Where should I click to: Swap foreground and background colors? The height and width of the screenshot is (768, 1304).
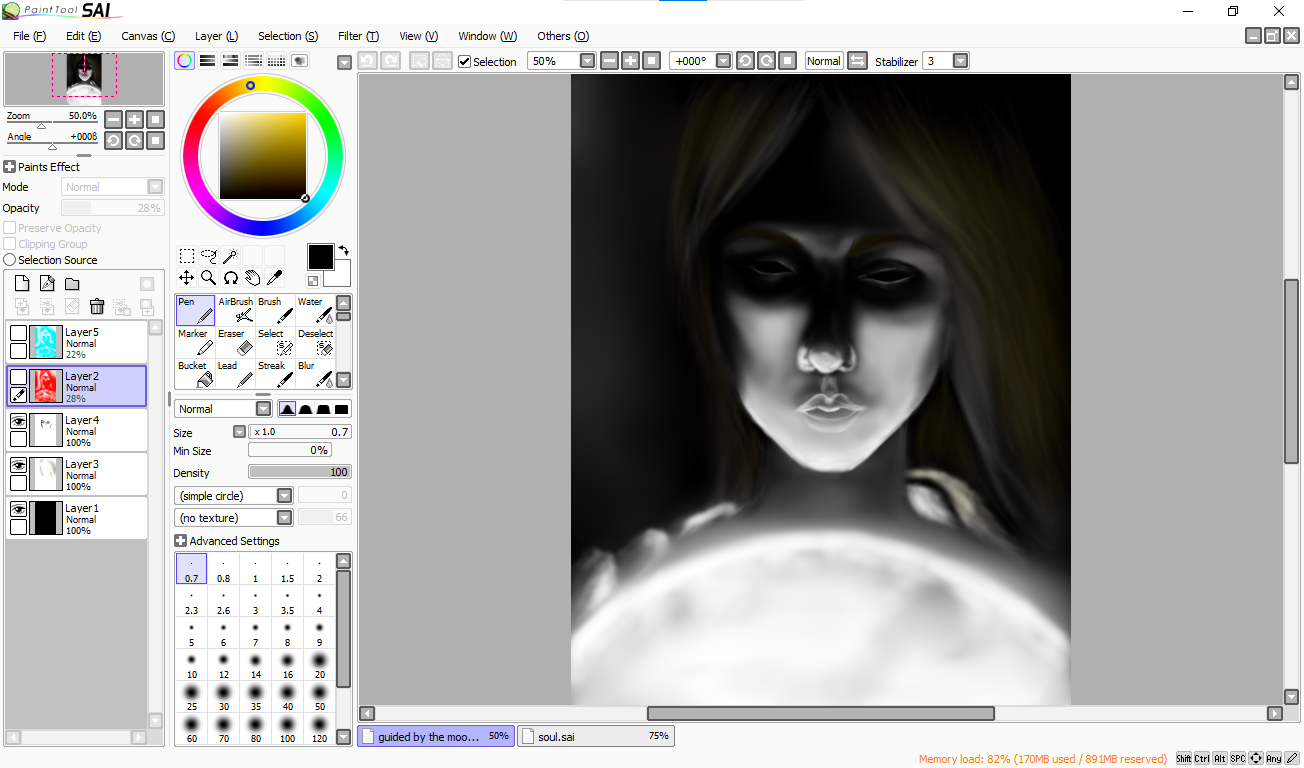(x=343, y=251)
